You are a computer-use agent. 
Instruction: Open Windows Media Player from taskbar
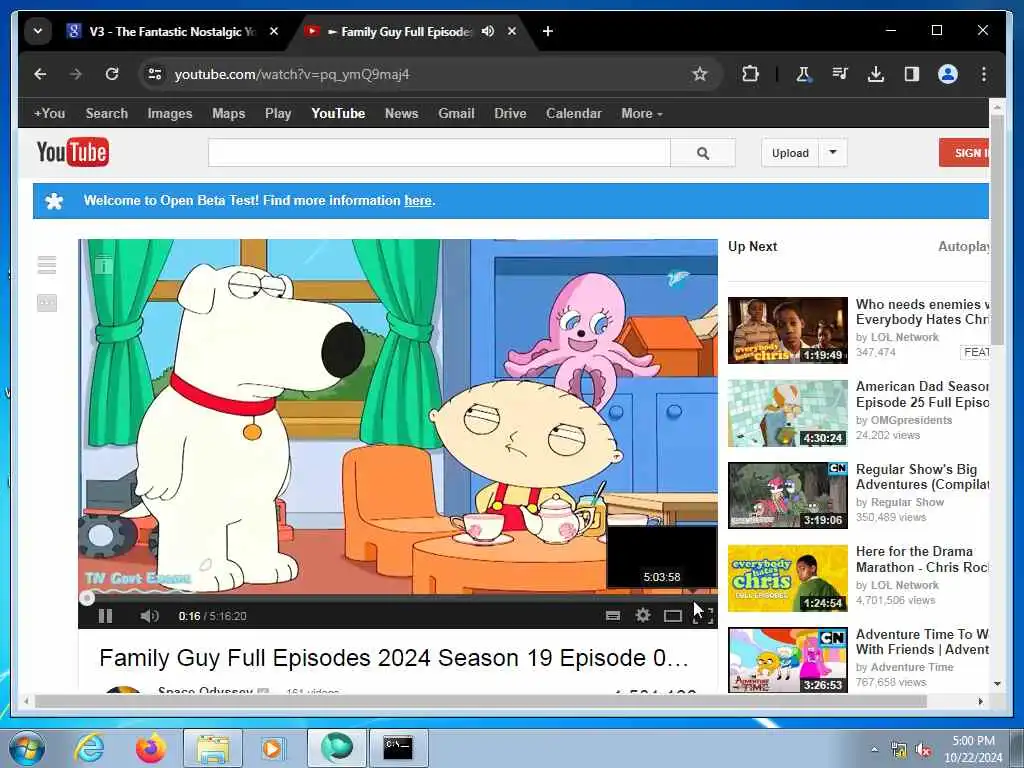(272, 748)
